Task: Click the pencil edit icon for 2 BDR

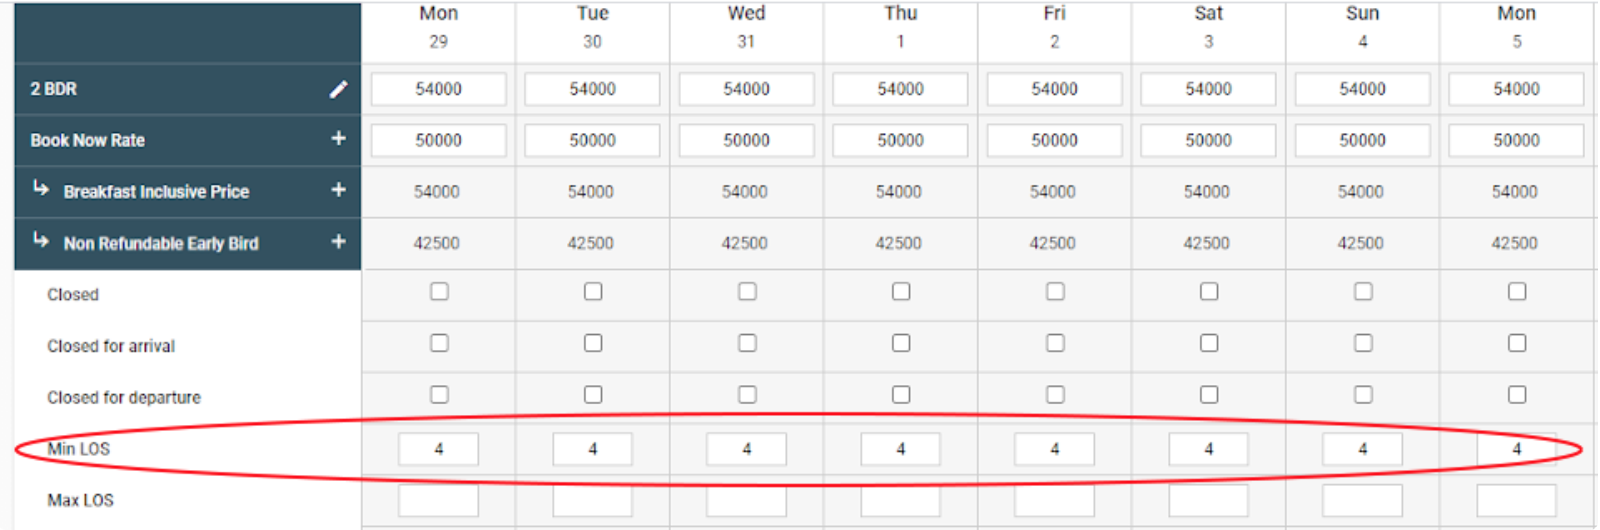Action: [339, 89]
